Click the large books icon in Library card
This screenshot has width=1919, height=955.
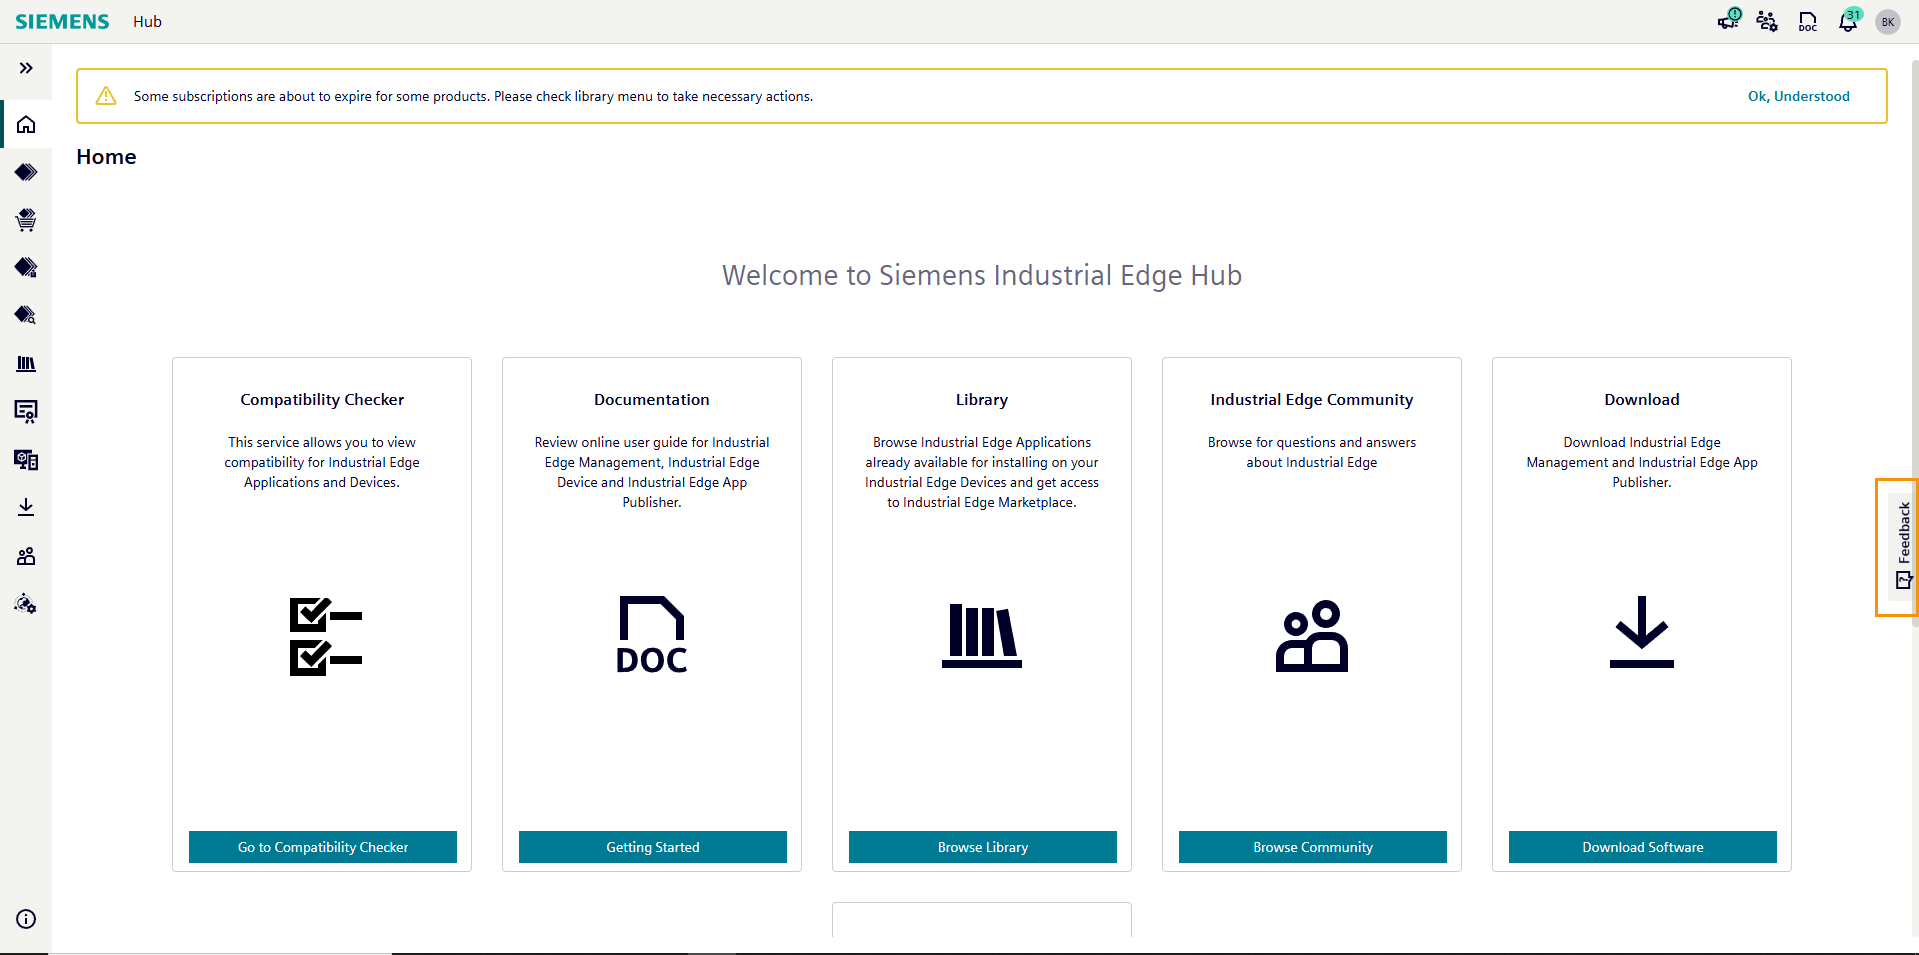click(982, 635)
